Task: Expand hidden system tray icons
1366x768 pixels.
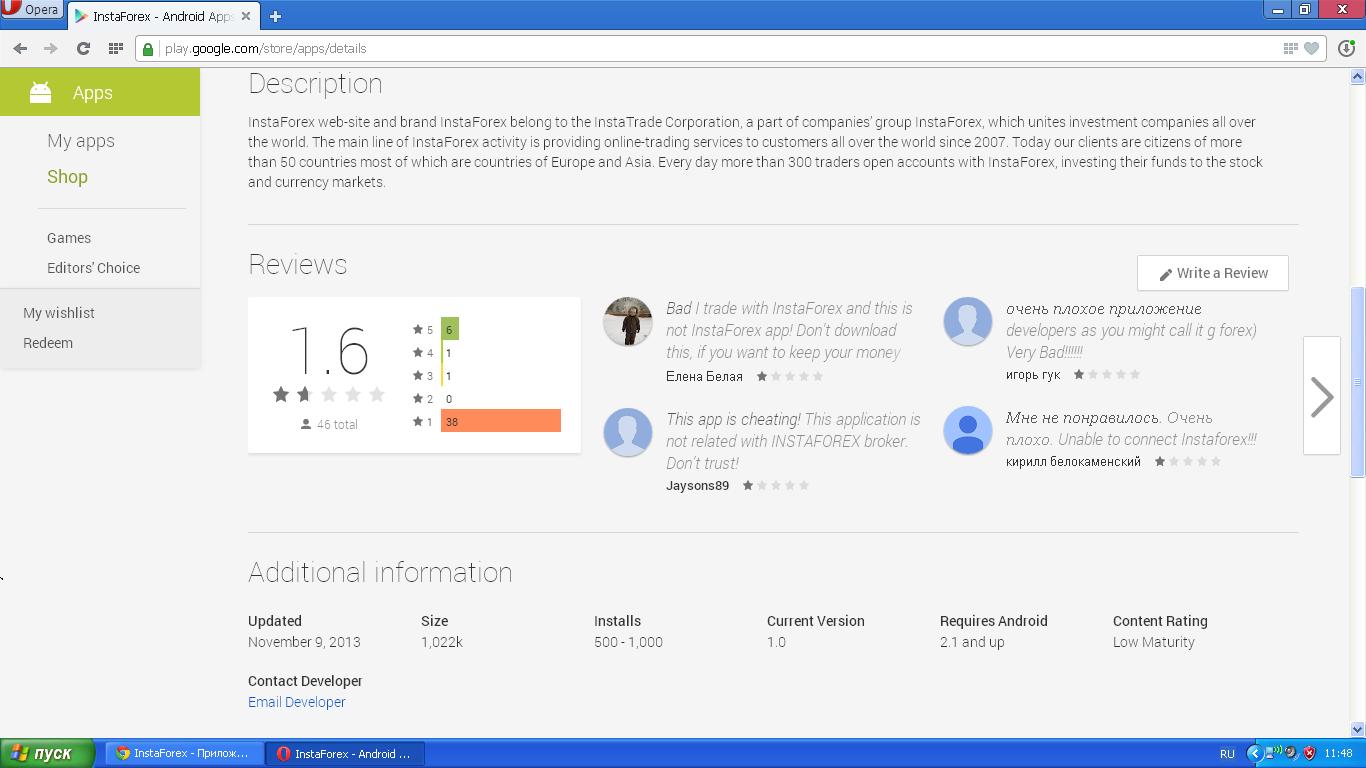Action: [1254, 753]
